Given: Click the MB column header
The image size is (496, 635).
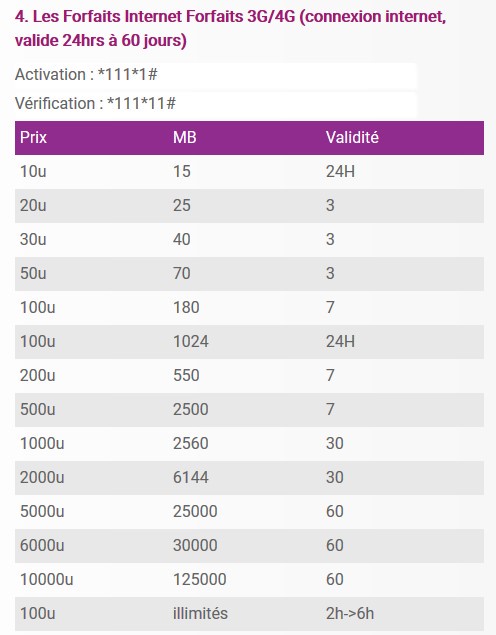Looking at the screenshot, I should [x=185, y=138].
